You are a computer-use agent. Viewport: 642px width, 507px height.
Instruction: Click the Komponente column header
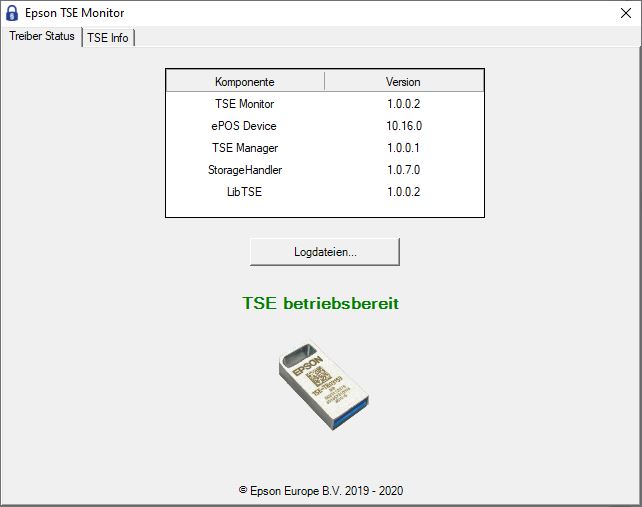pyautogui.click(x=245, y=82)
